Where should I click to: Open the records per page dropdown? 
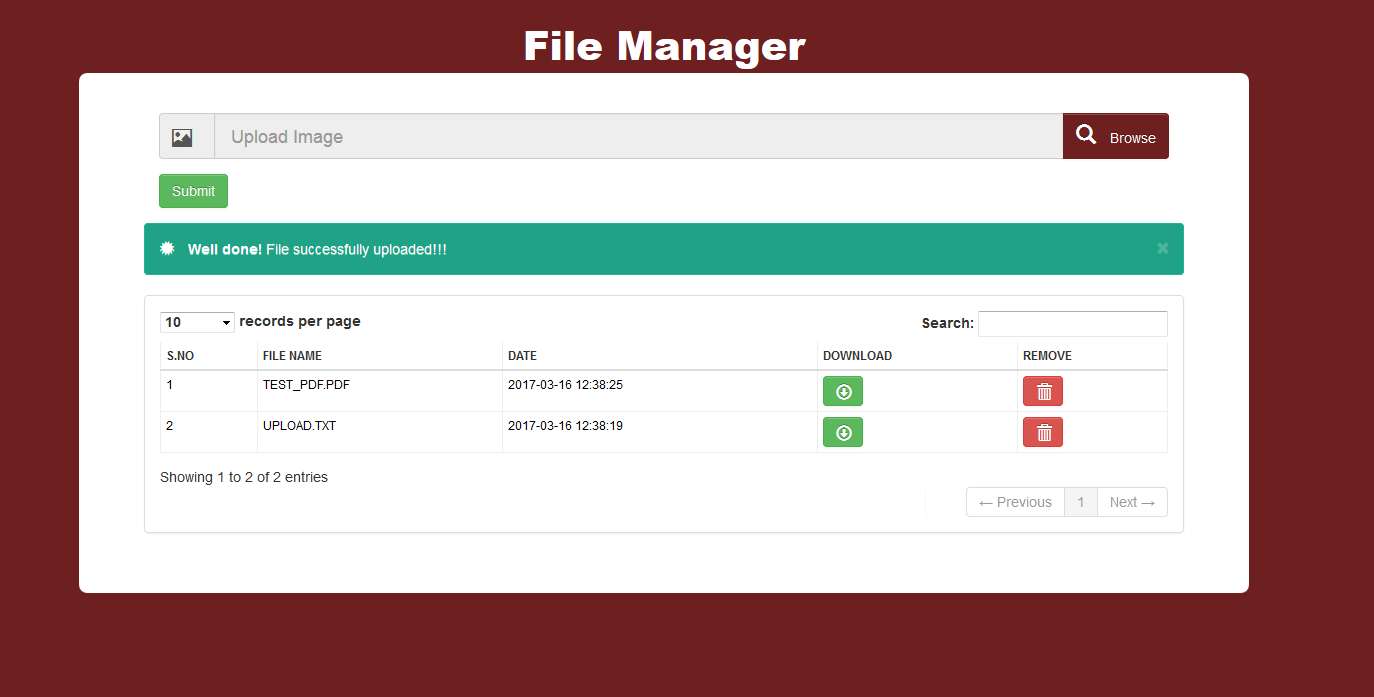pos(196,321)
